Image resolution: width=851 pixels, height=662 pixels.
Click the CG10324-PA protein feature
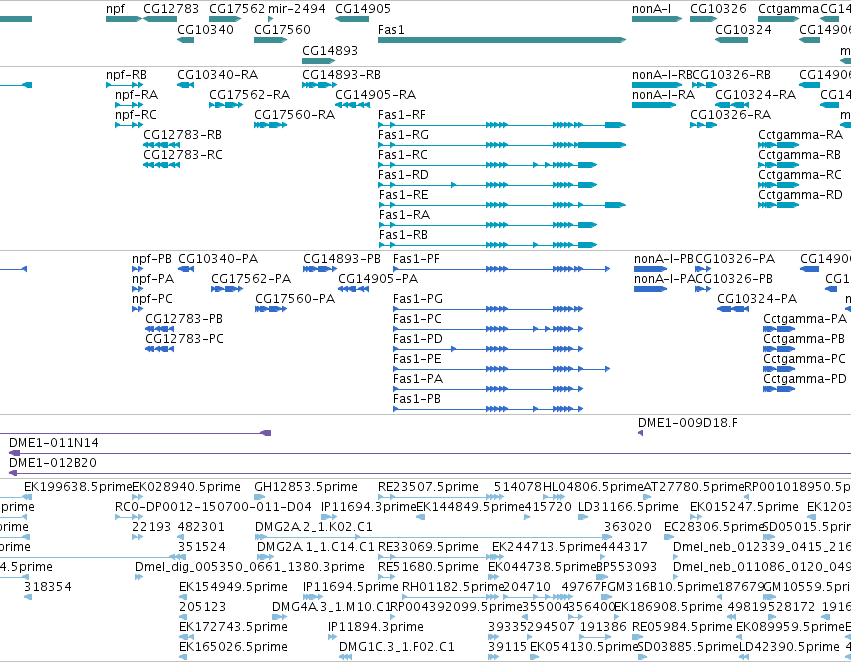click(x=733, y=309)
